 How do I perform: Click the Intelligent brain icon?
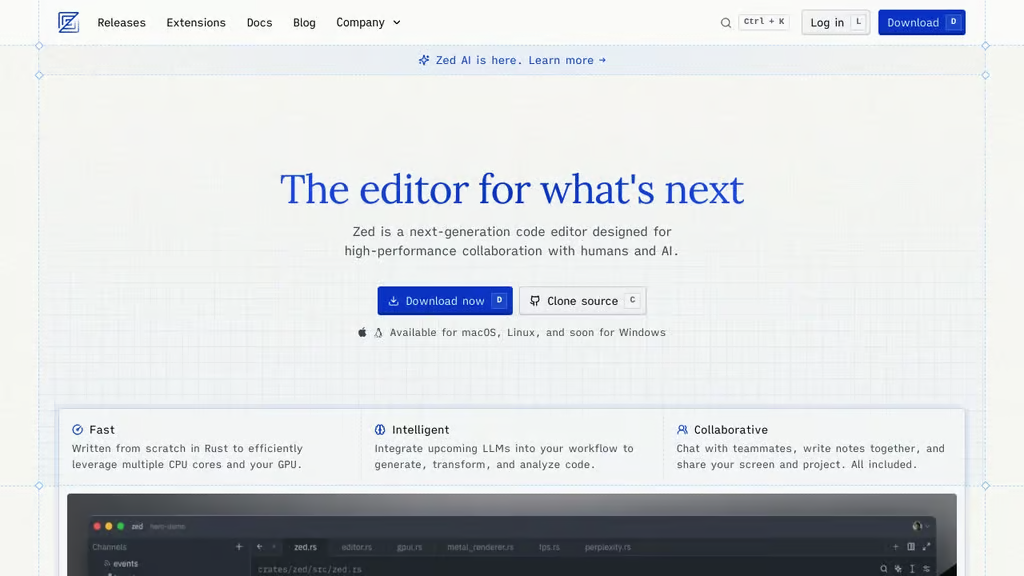380,430
